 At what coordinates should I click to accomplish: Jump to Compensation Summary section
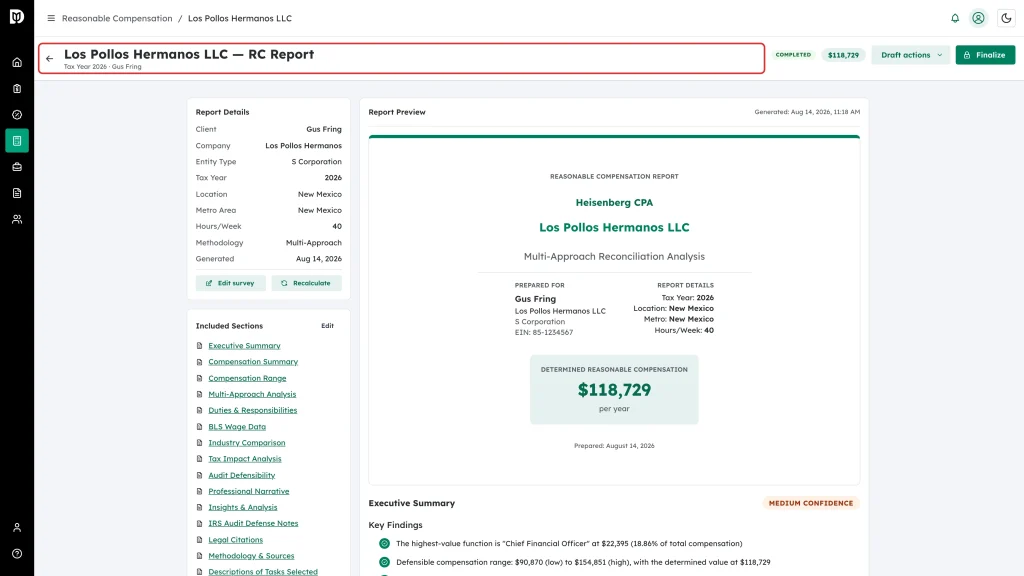(253, 362)
